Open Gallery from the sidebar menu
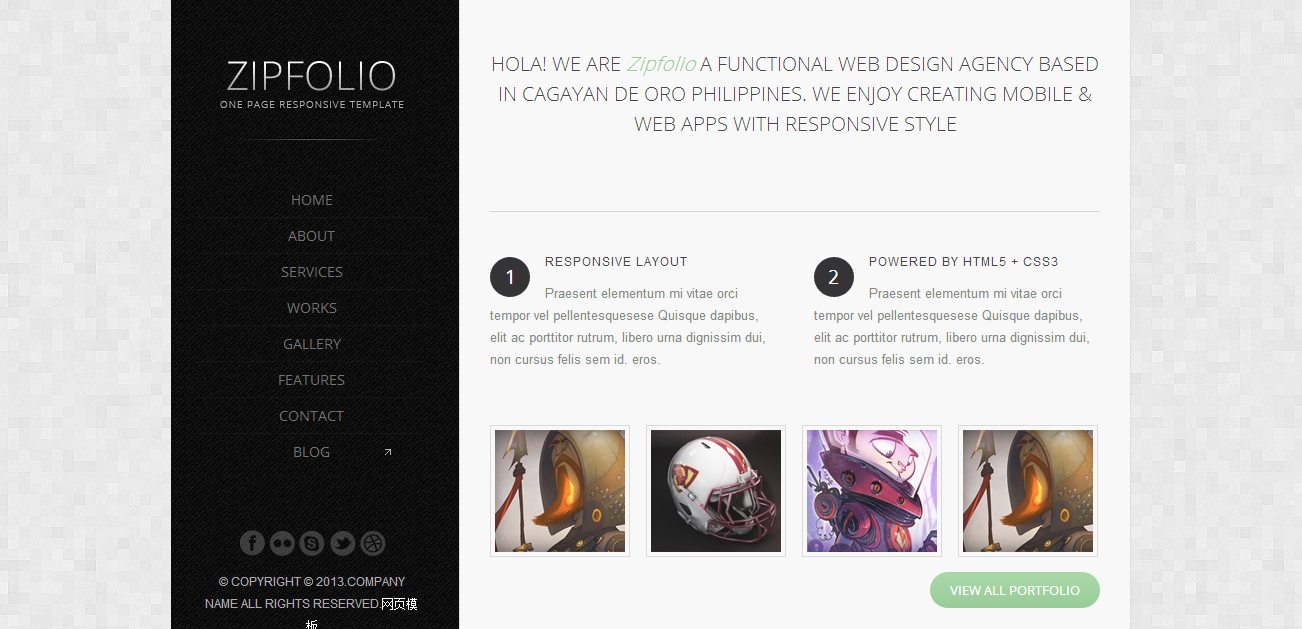 312,344
